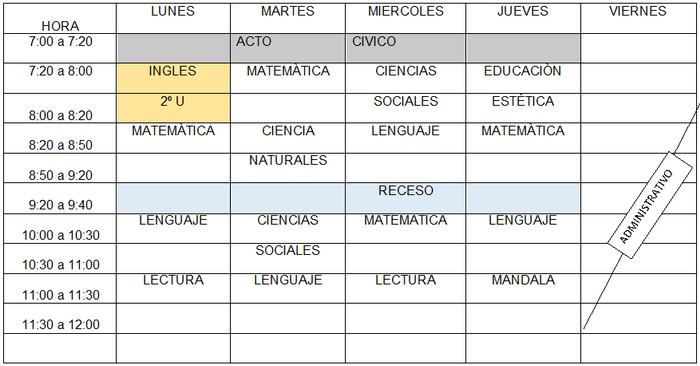700x366 pixels.
Task: Click the JUEVES column header
Action: (x=523, y=19)
